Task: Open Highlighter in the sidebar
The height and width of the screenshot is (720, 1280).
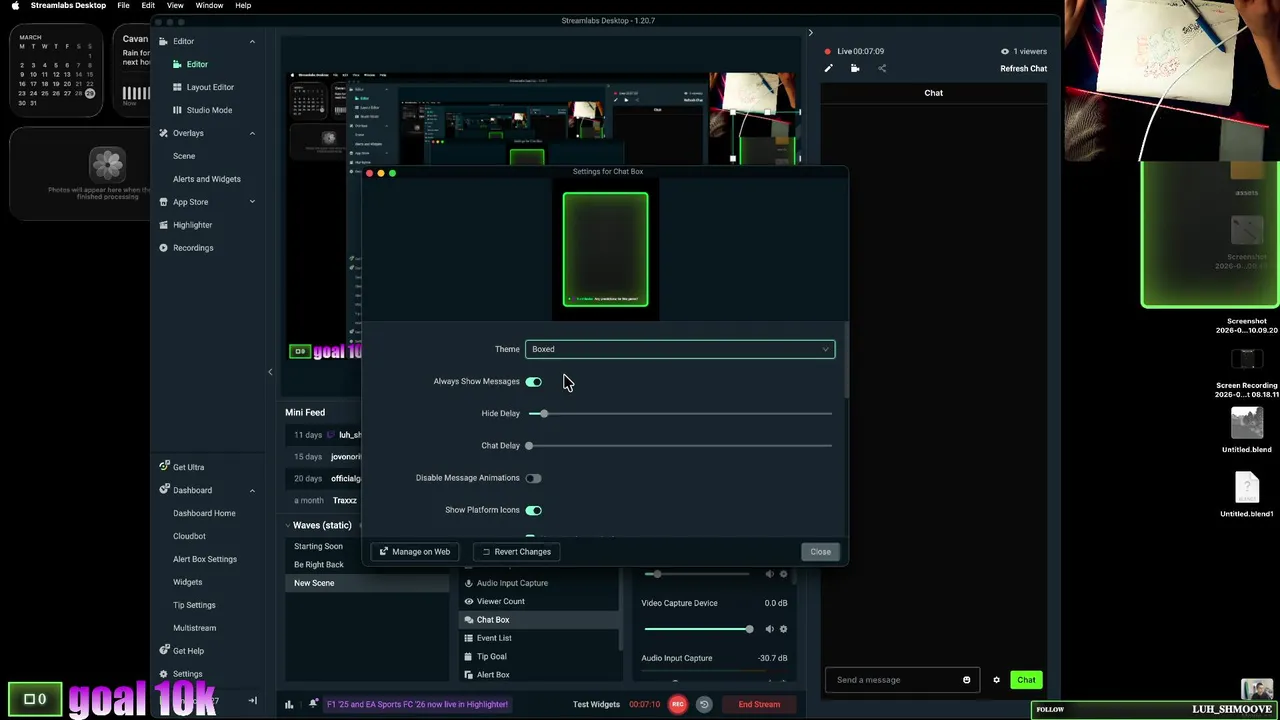Action: point(192,225)
